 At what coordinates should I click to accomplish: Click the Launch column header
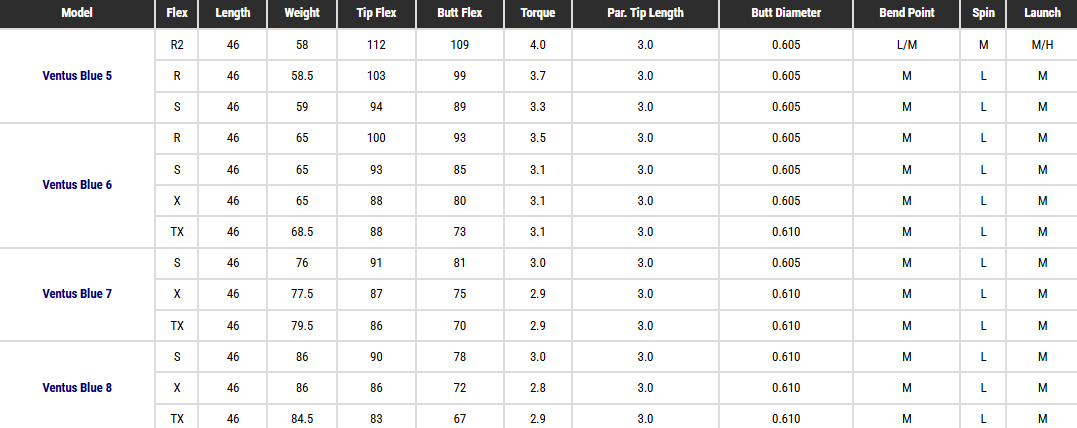point(1042,13)
